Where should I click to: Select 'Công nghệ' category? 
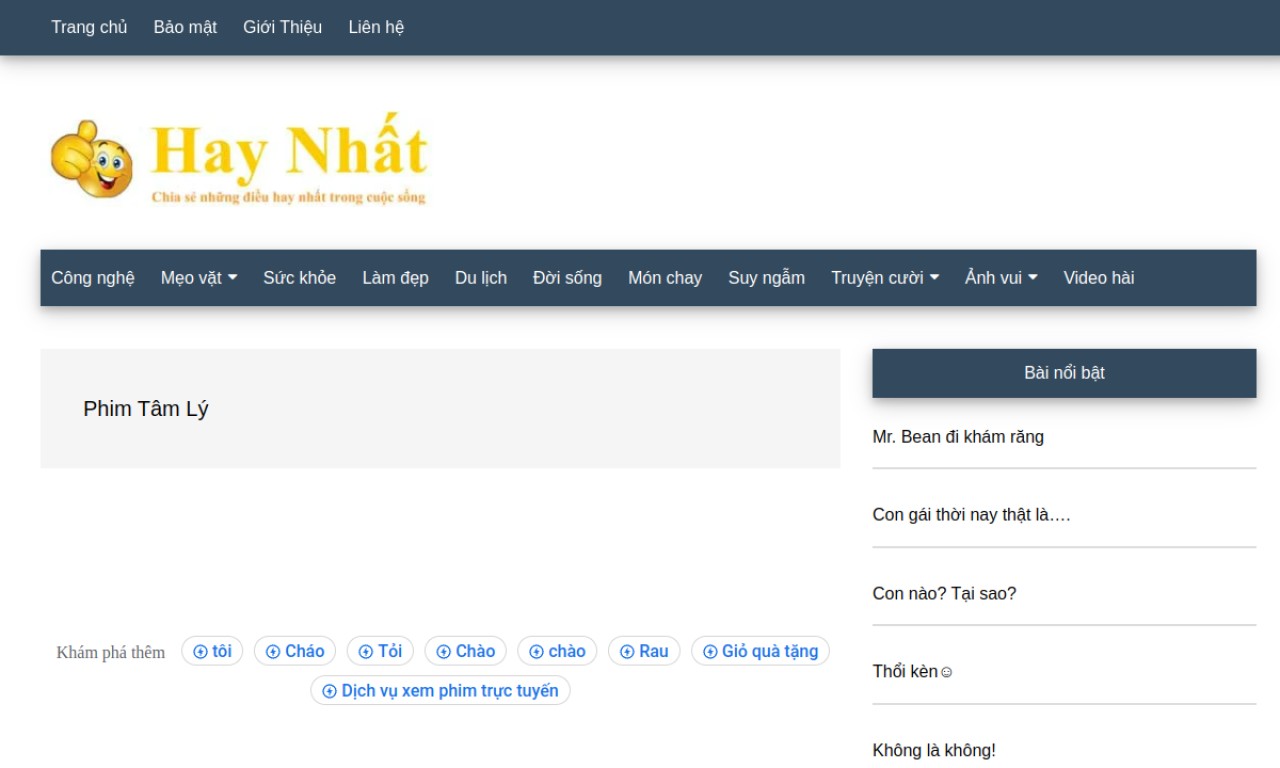coord(93,278)
